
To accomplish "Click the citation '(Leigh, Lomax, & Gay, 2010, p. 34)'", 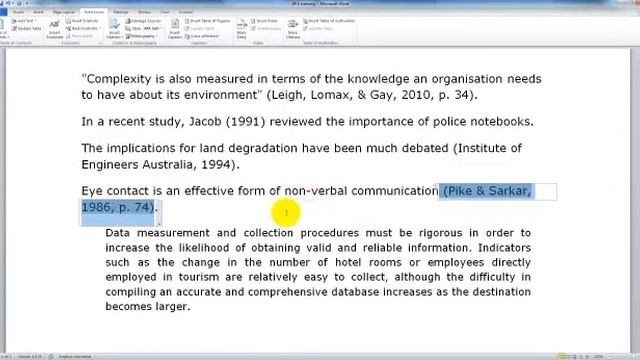I will tap(370, 95).
